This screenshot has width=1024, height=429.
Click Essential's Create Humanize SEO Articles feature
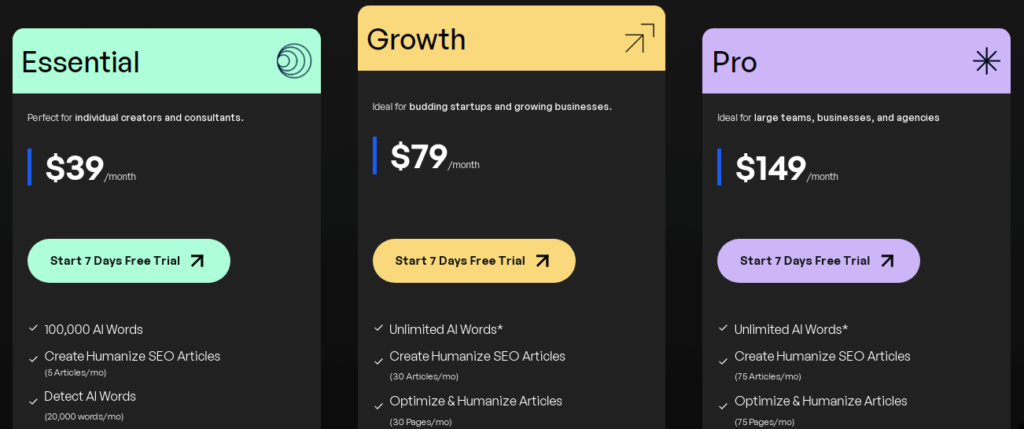(x=132, y=356)
